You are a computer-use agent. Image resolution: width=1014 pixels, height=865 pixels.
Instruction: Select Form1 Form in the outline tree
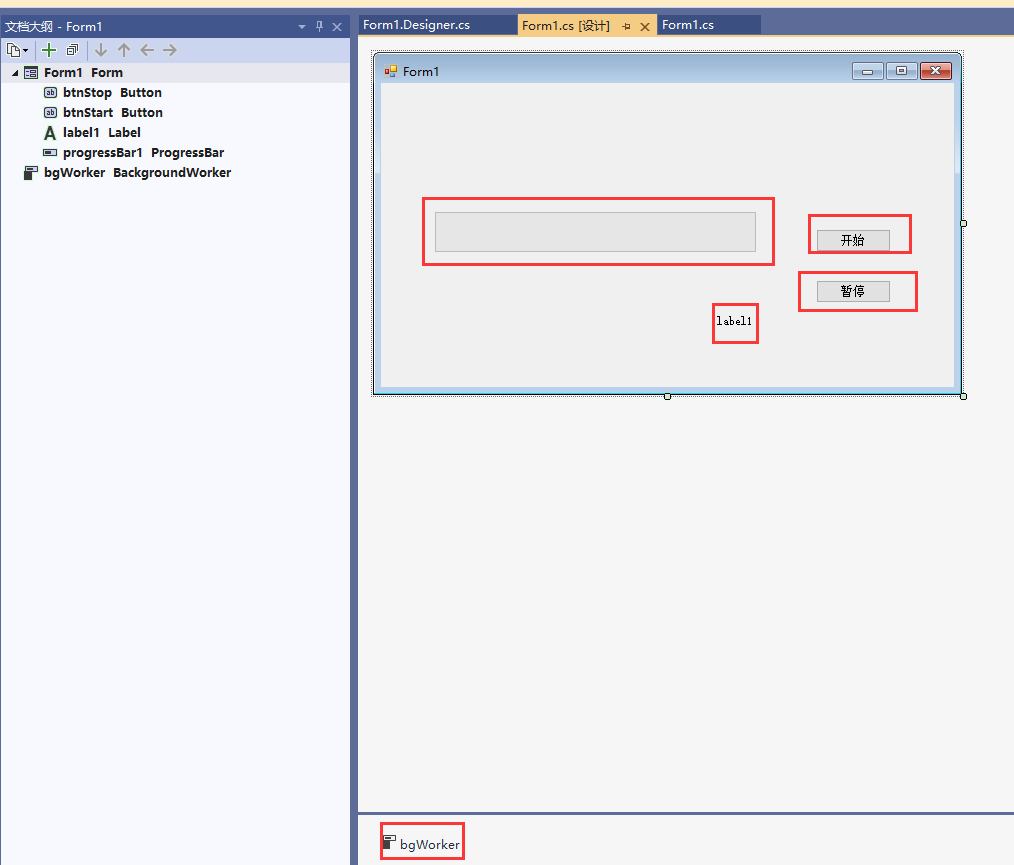(x=83, y=72)
